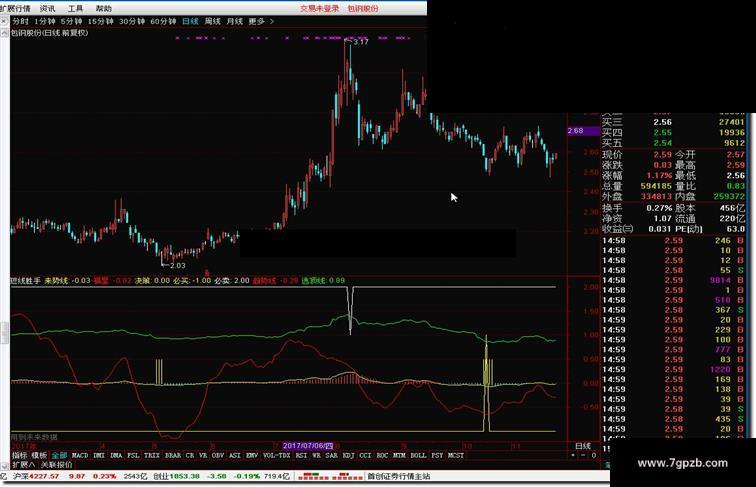Apply the KDJ indicator
This screenshot has width=756, height=487.
[348, 455]
